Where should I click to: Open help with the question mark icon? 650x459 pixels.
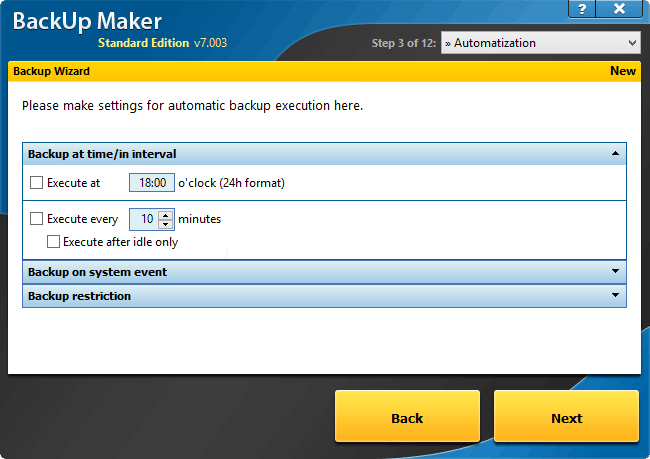[x=582, y=9]
